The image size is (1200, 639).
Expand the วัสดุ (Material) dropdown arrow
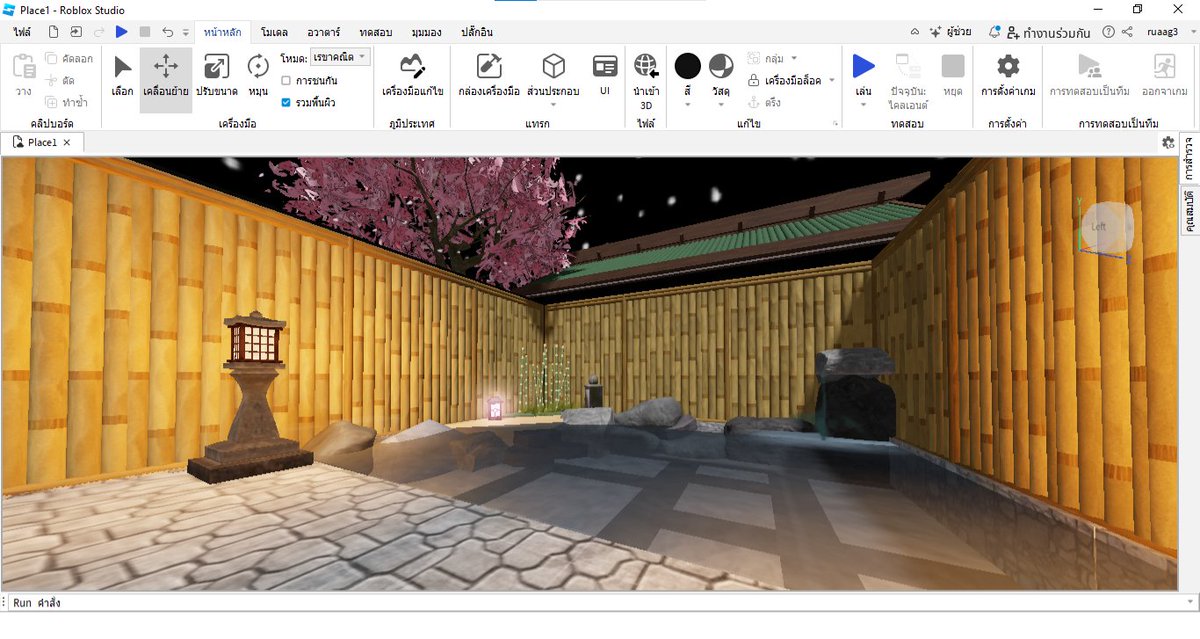pos(721,104)
